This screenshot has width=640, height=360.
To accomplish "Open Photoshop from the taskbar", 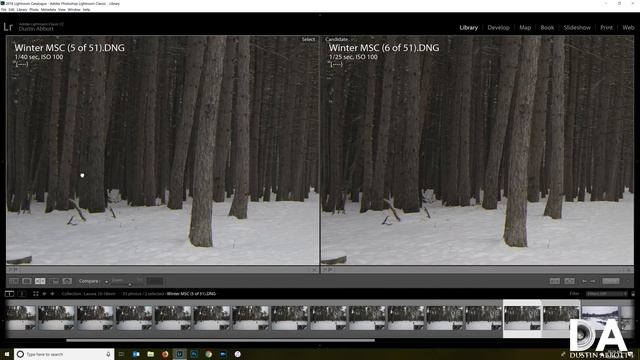I will tap(194, 354).
